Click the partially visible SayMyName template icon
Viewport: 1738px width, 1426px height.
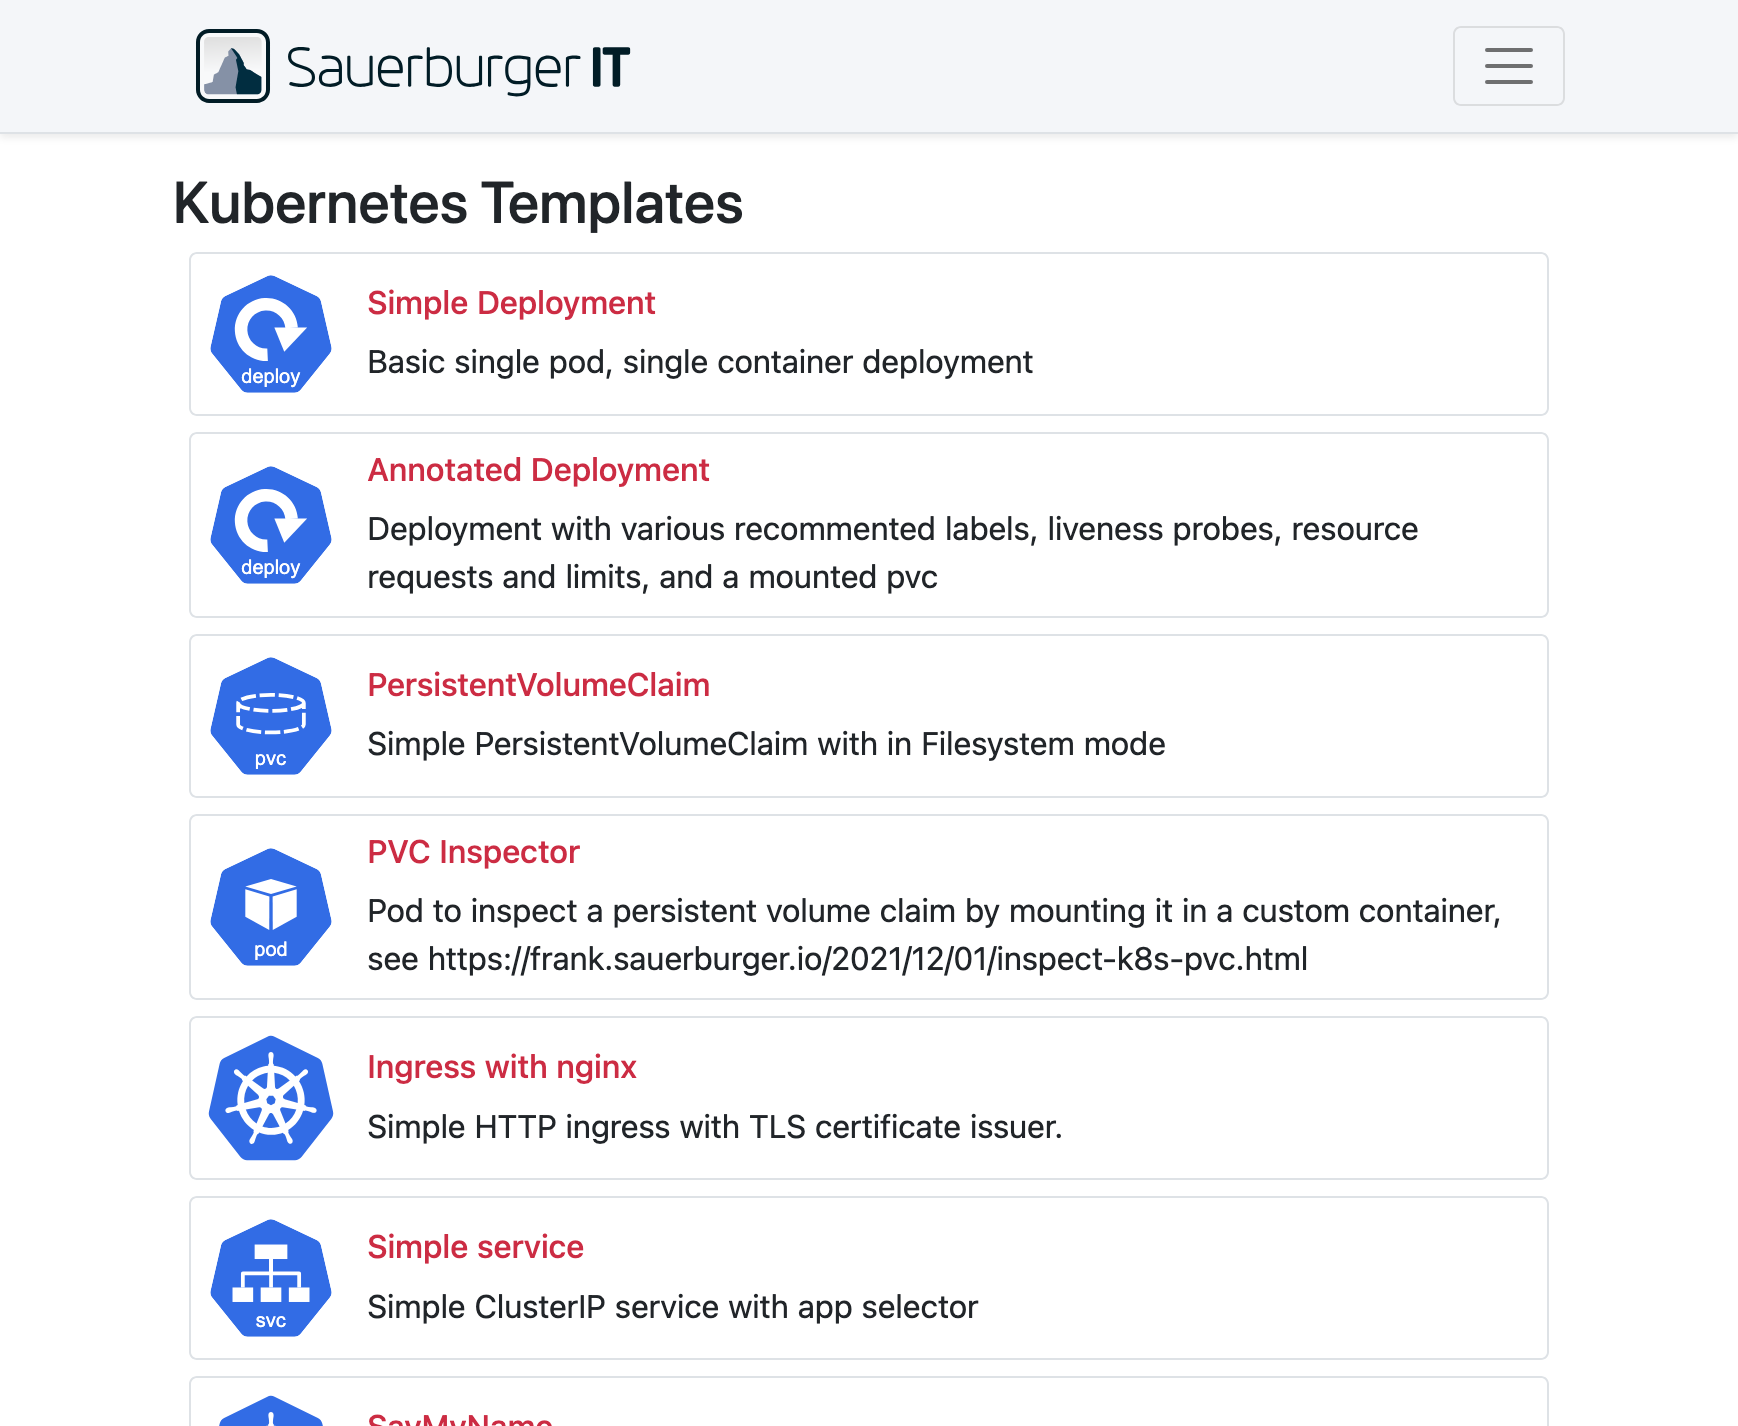point(269,1415)
